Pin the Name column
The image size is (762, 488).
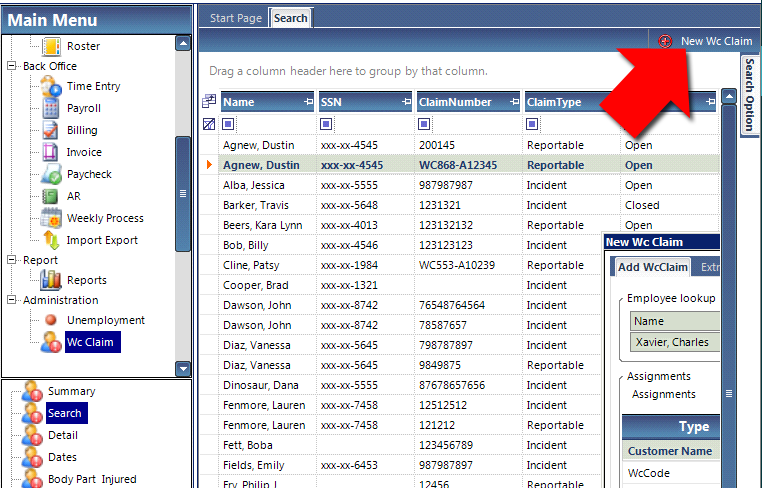click(x=308, y=102)
